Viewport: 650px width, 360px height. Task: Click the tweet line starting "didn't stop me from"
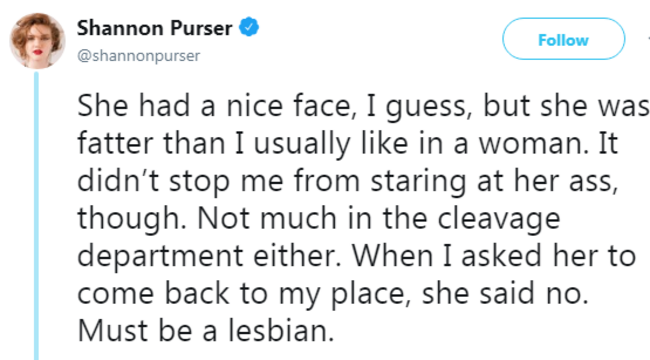[347, 181]
